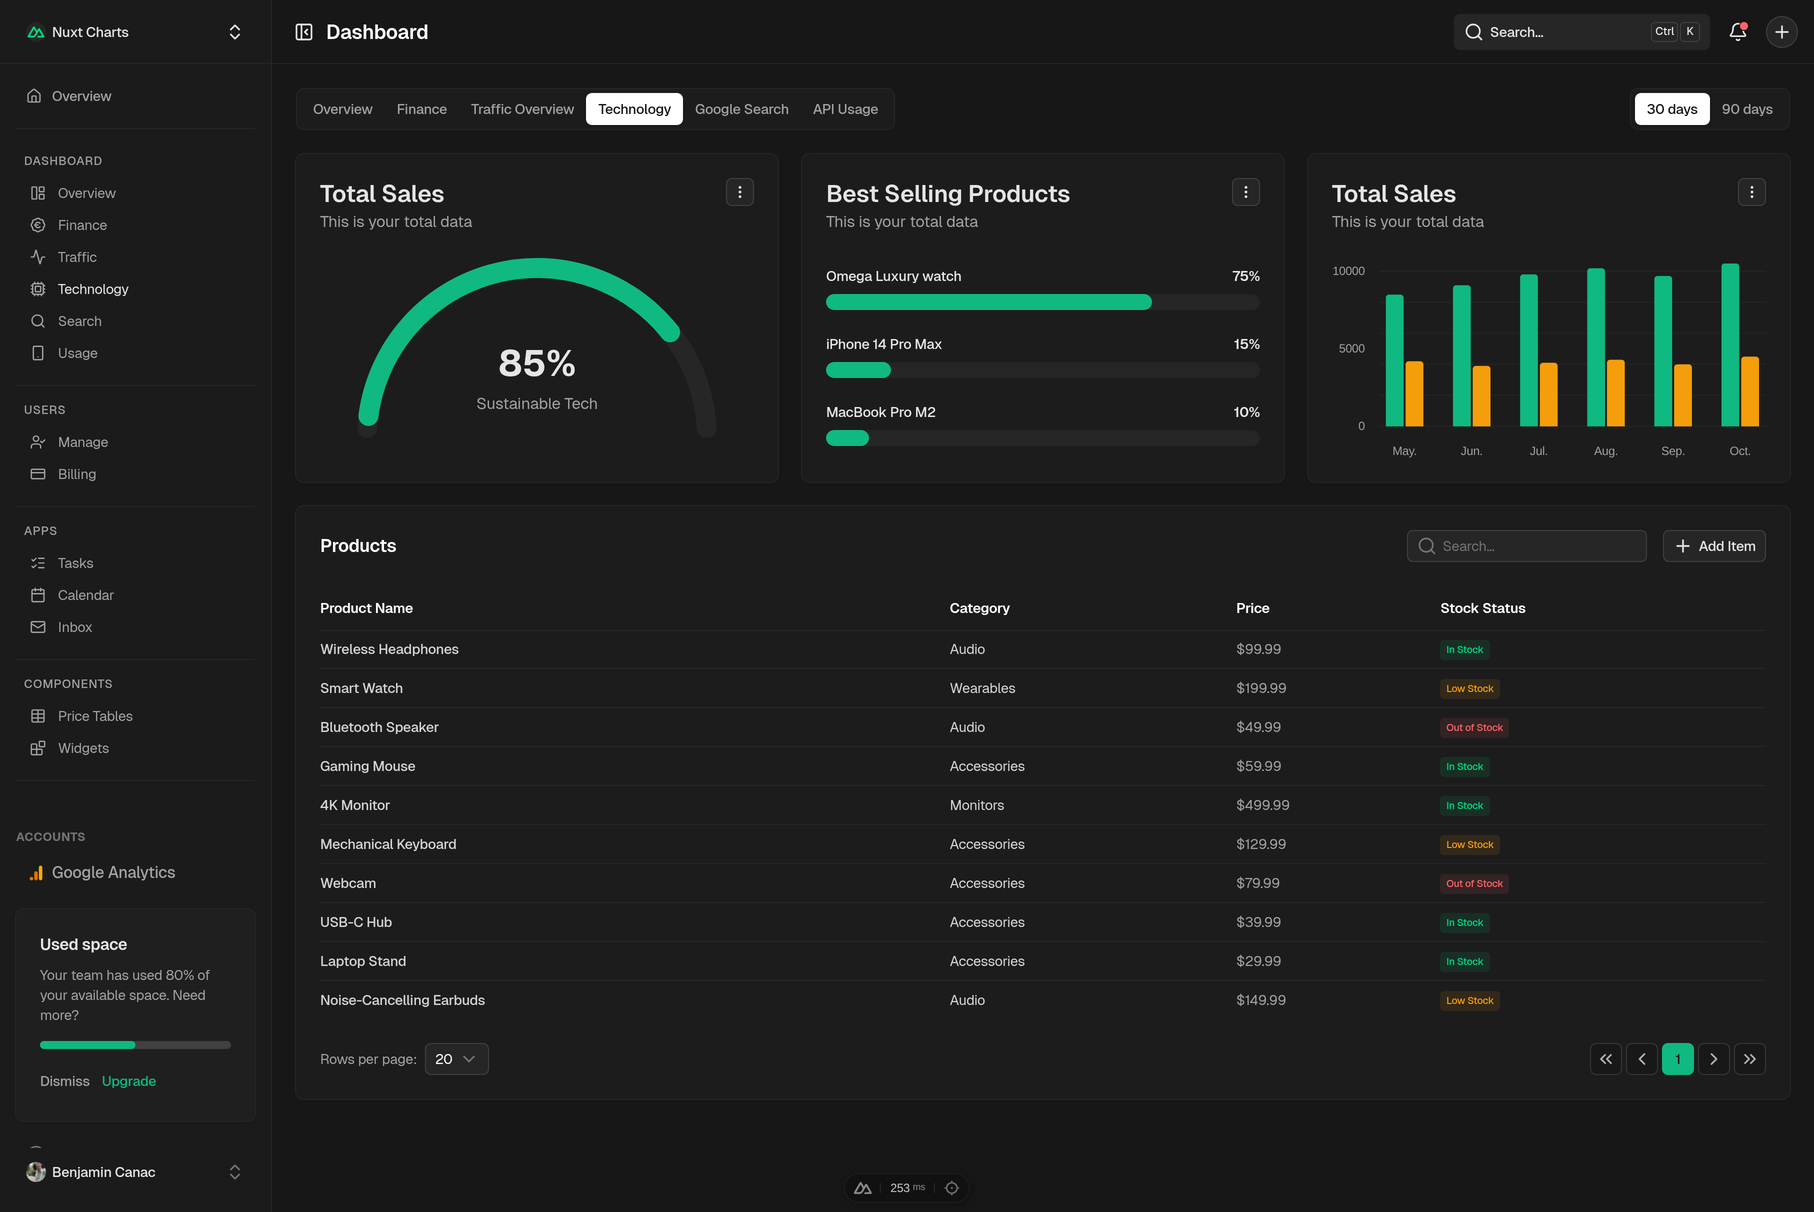
Task: Click the Upgrade link
Action: coord(129,1081)
